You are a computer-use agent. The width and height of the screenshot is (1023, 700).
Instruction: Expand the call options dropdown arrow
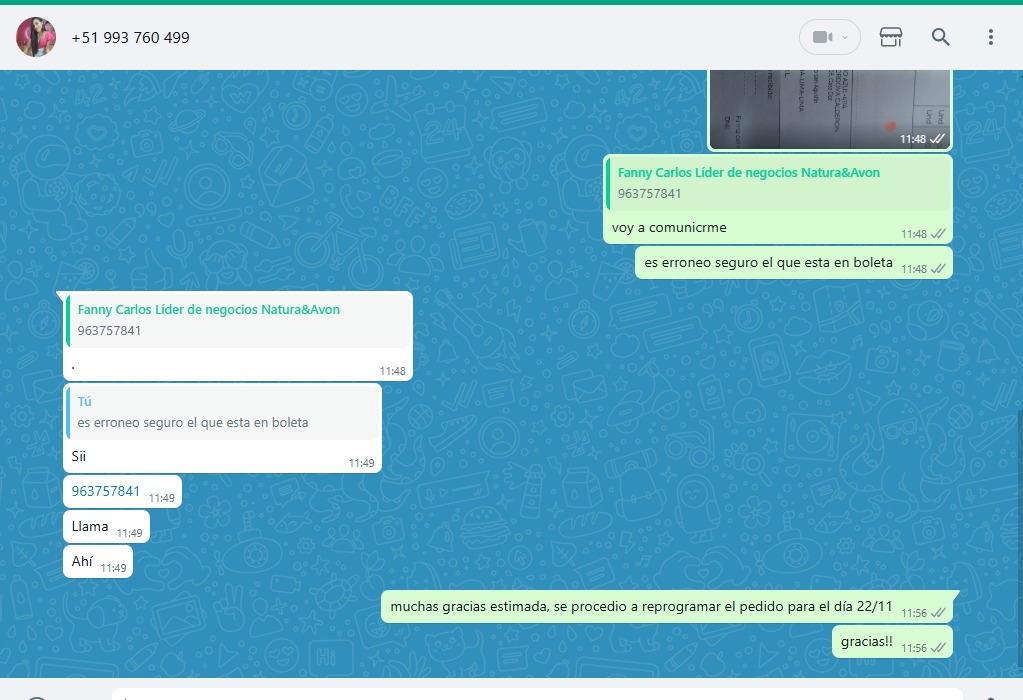click(x=846, y=37)
